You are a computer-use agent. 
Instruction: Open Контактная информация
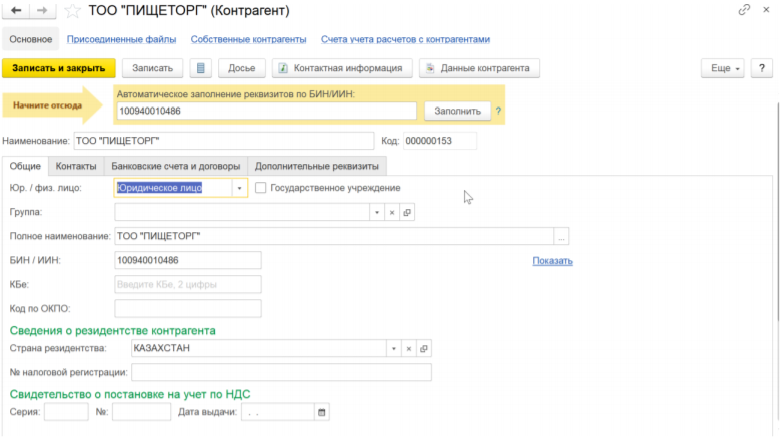pos(342,68)
